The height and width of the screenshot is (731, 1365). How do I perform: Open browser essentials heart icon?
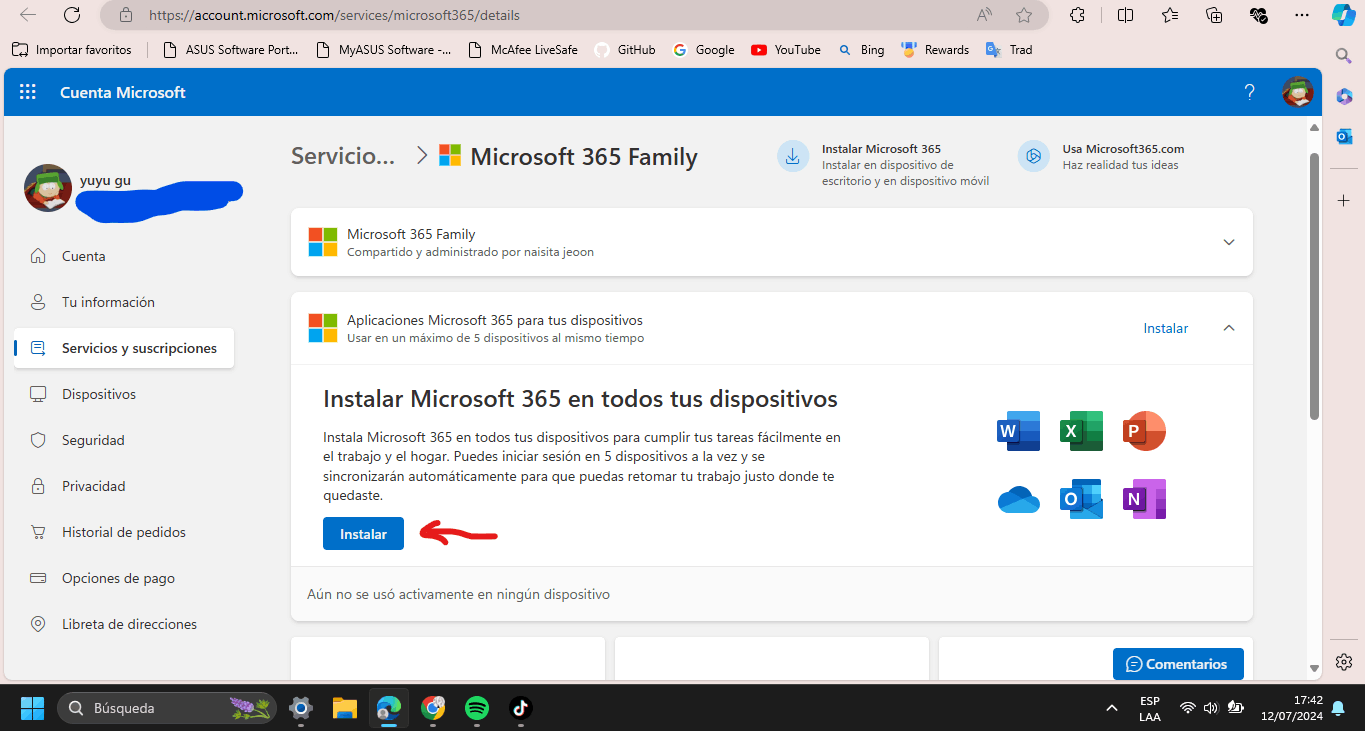tap(1259, 15)
